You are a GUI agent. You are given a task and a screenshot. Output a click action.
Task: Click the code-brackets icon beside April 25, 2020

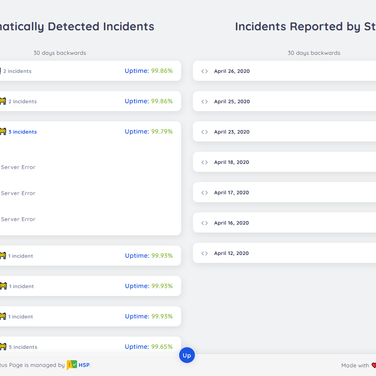click(204, 101)
